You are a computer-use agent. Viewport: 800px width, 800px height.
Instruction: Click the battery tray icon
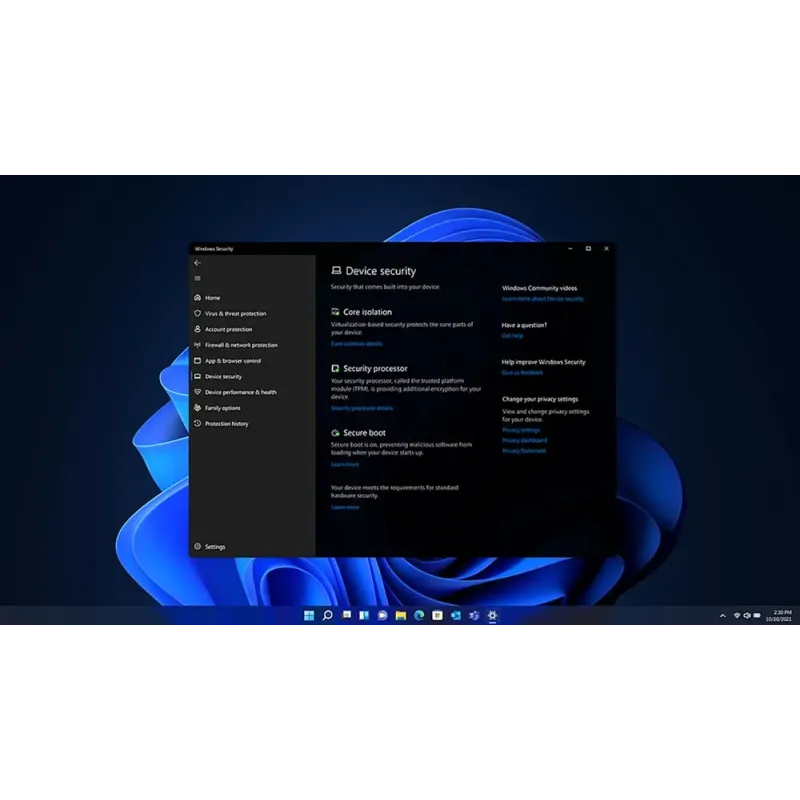[x=757, y=616]
